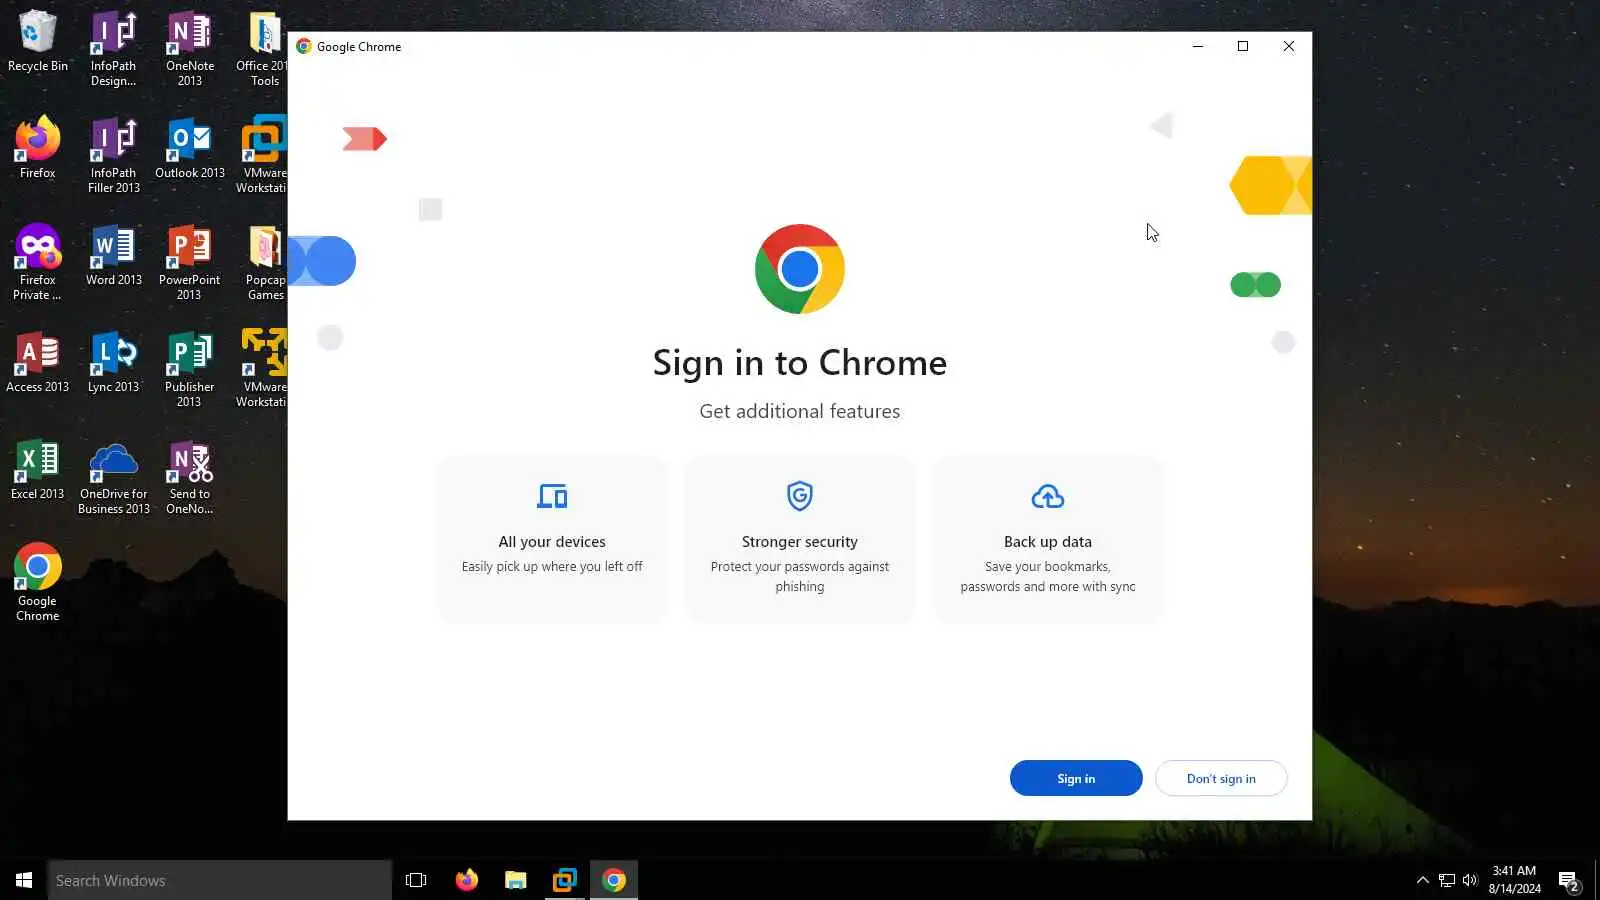Click the cloud upload backup icon
Image resolution: width=1600 pixels, height=900 pixels.
tap(1048, 496)
